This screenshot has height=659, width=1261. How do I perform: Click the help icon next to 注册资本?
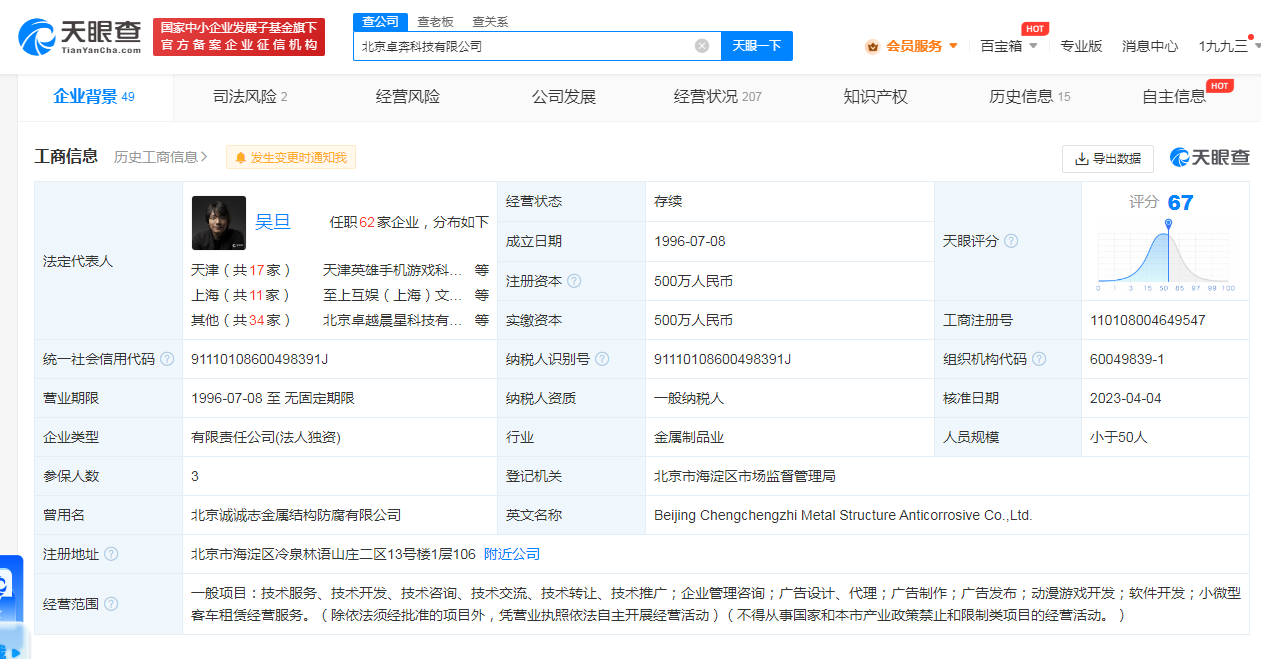click(x=574, y=281)
